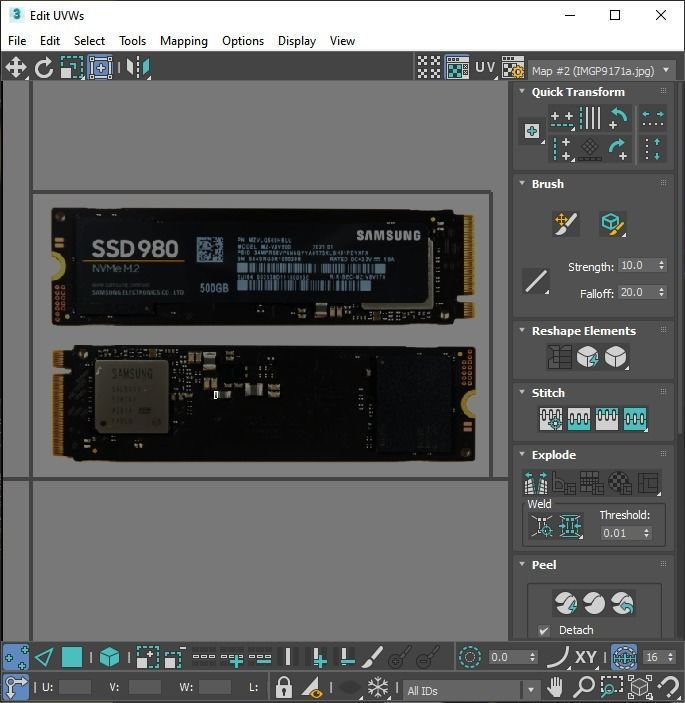Collapse the Brush rollout
The image size is (685, 703).
[522, 183]
